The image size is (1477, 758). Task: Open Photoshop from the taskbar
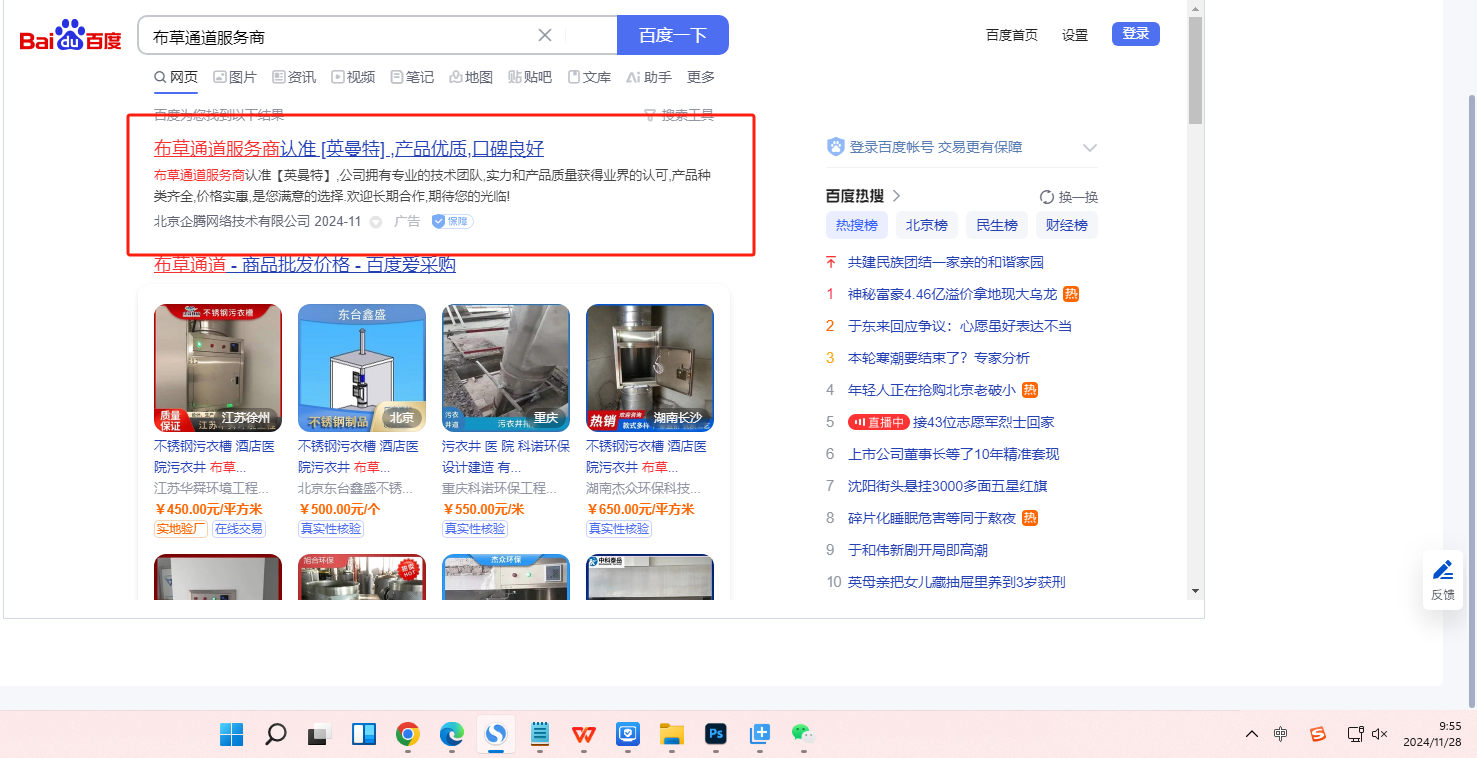click(715, 734)
